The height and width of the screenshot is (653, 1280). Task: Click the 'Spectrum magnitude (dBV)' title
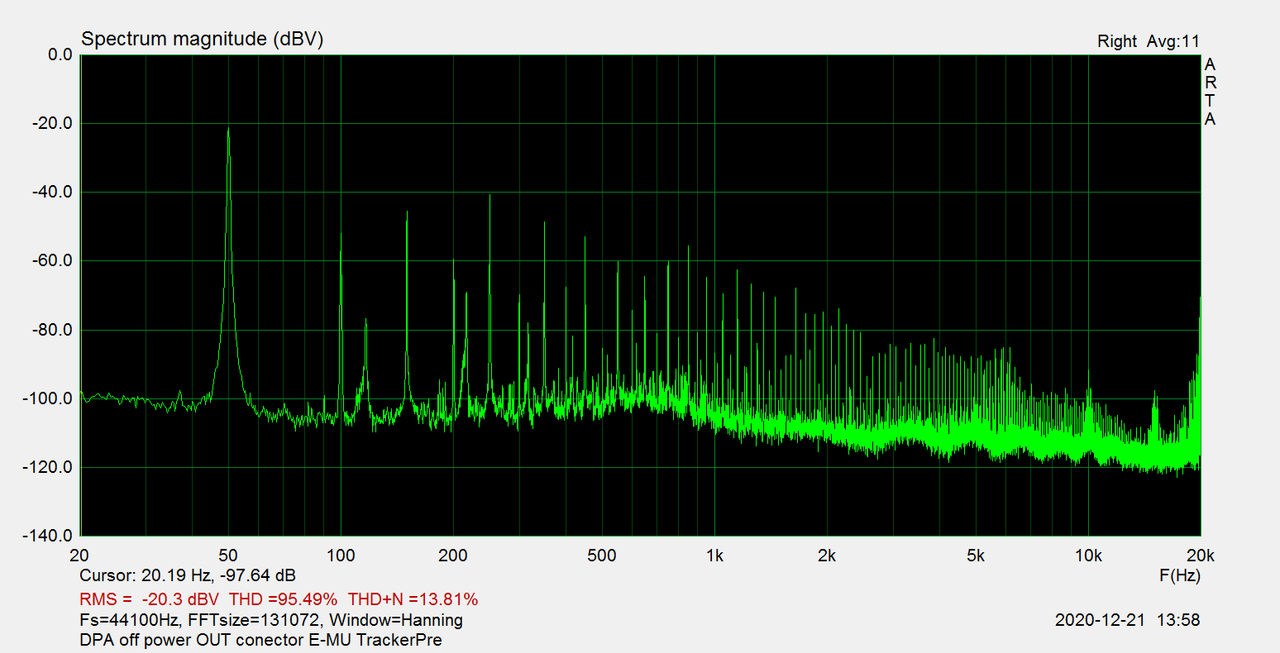tap(202, 39)
